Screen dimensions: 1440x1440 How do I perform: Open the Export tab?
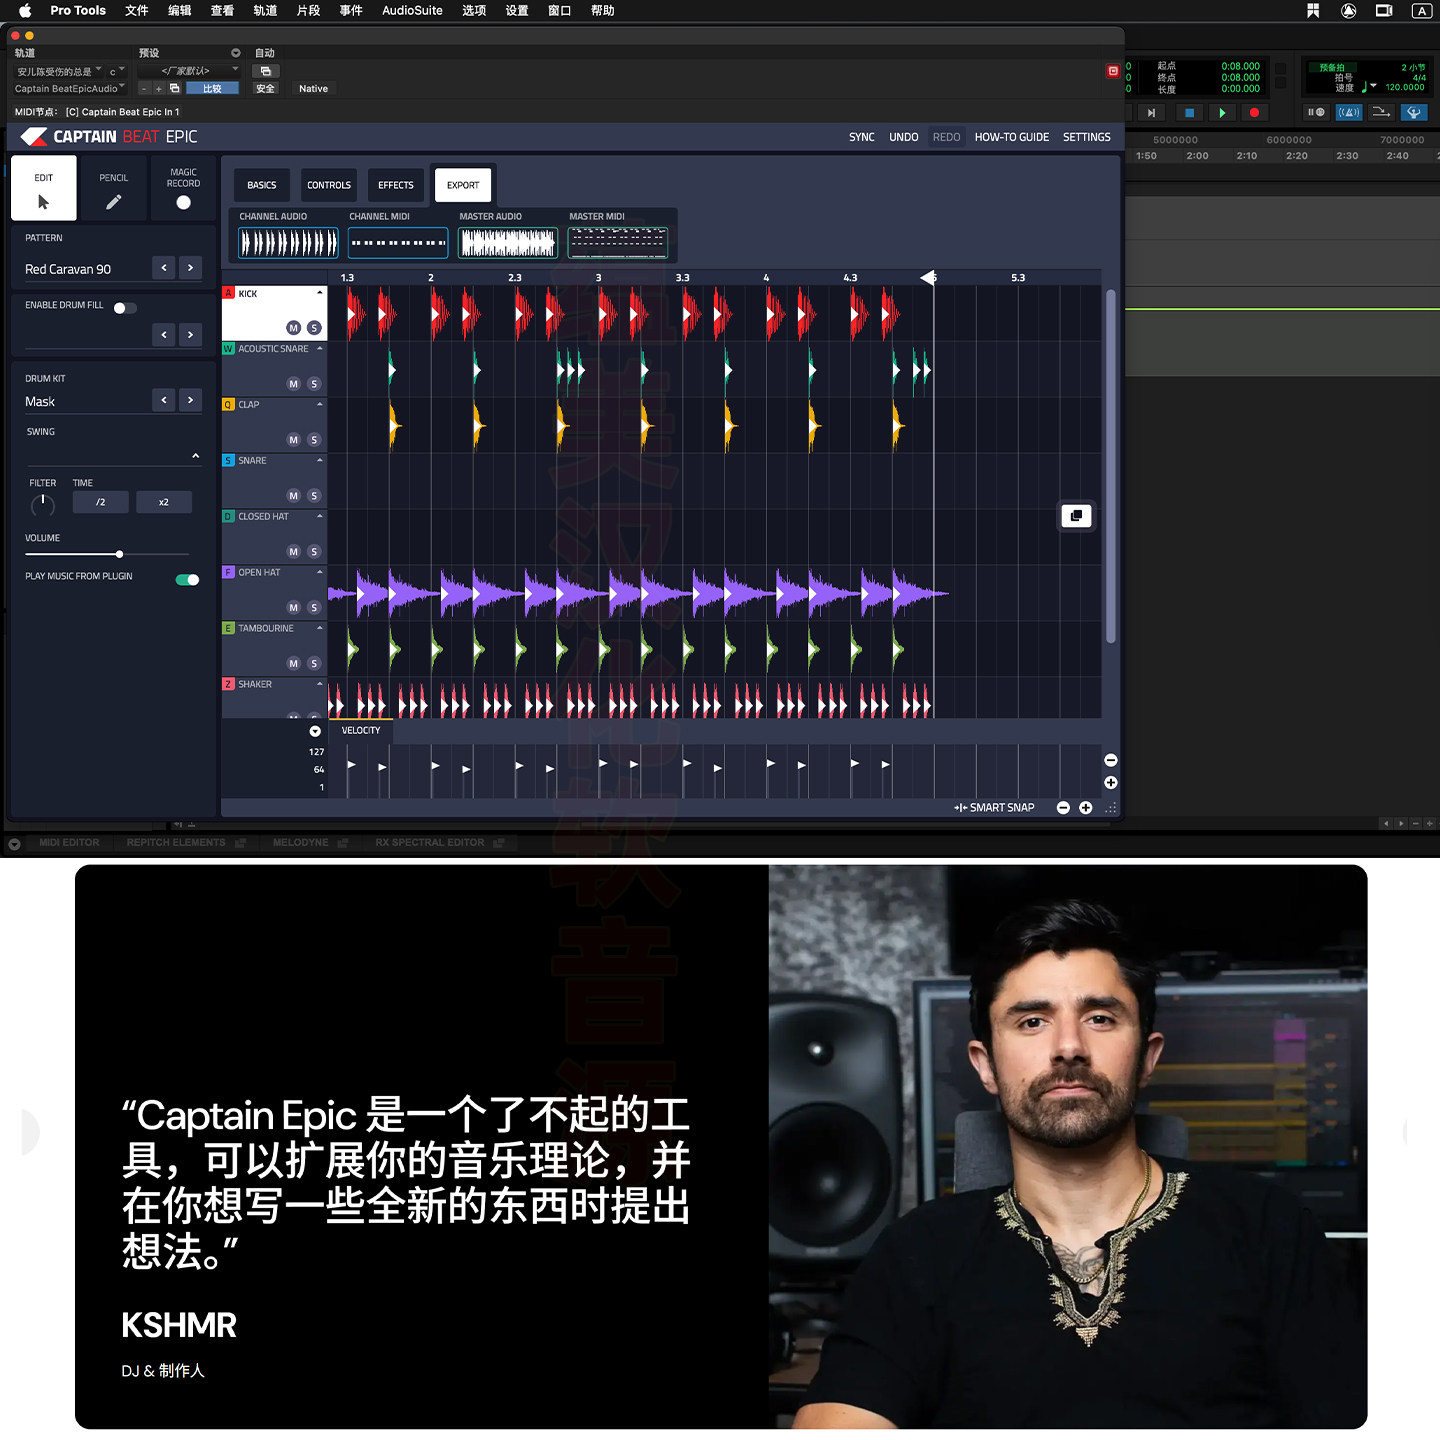pos(463,185)
